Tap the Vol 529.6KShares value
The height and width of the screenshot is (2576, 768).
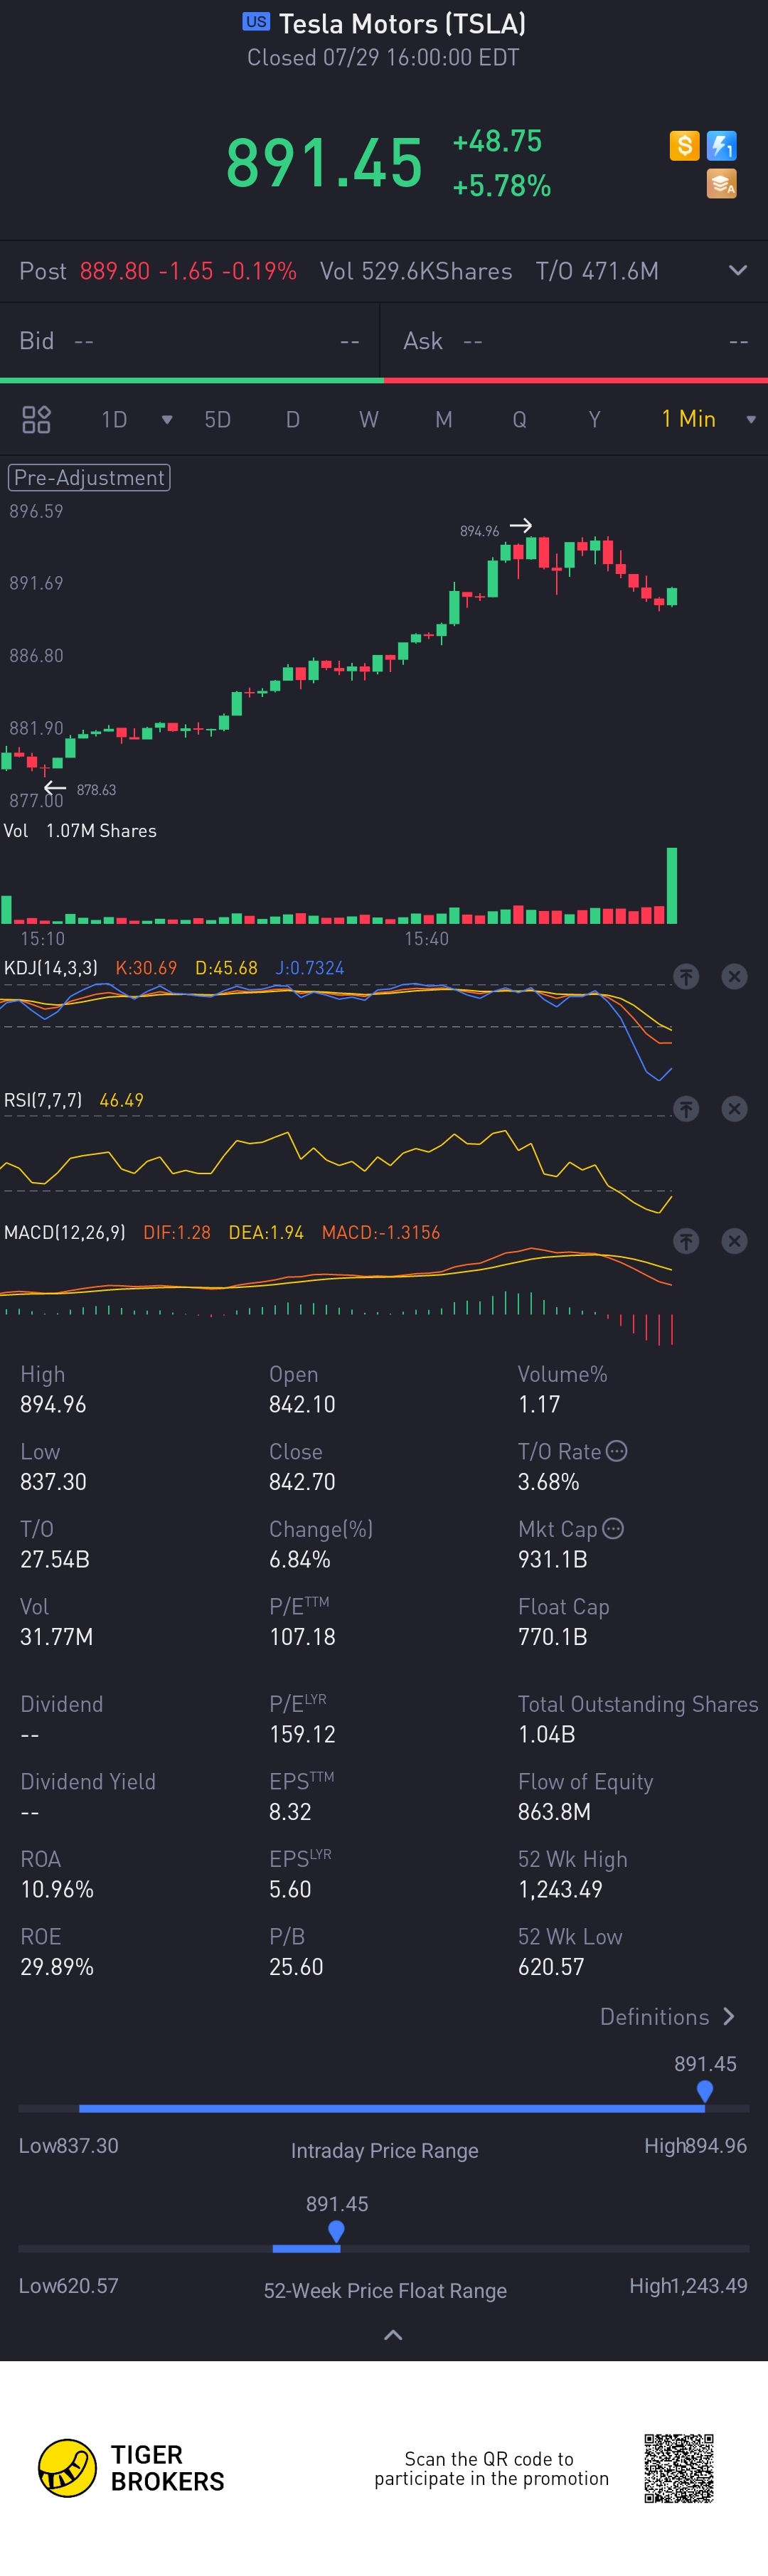[x=416, y=271]
